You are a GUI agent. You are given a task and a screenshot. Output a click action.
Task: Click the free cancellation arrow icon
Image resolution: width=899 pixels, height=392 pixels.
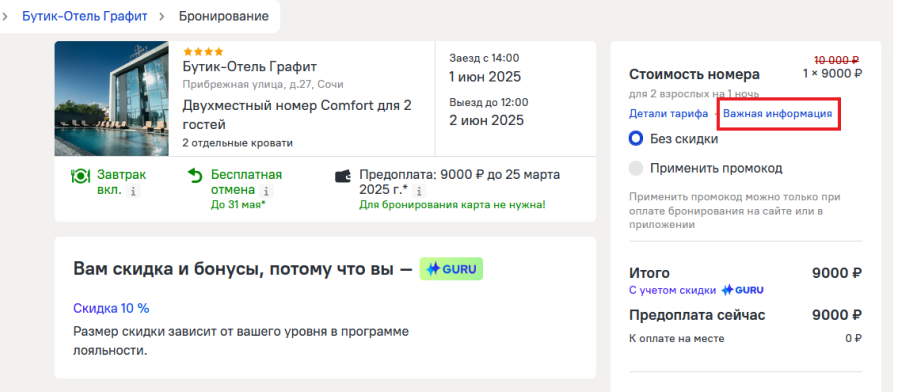click(x=196, y=175)
